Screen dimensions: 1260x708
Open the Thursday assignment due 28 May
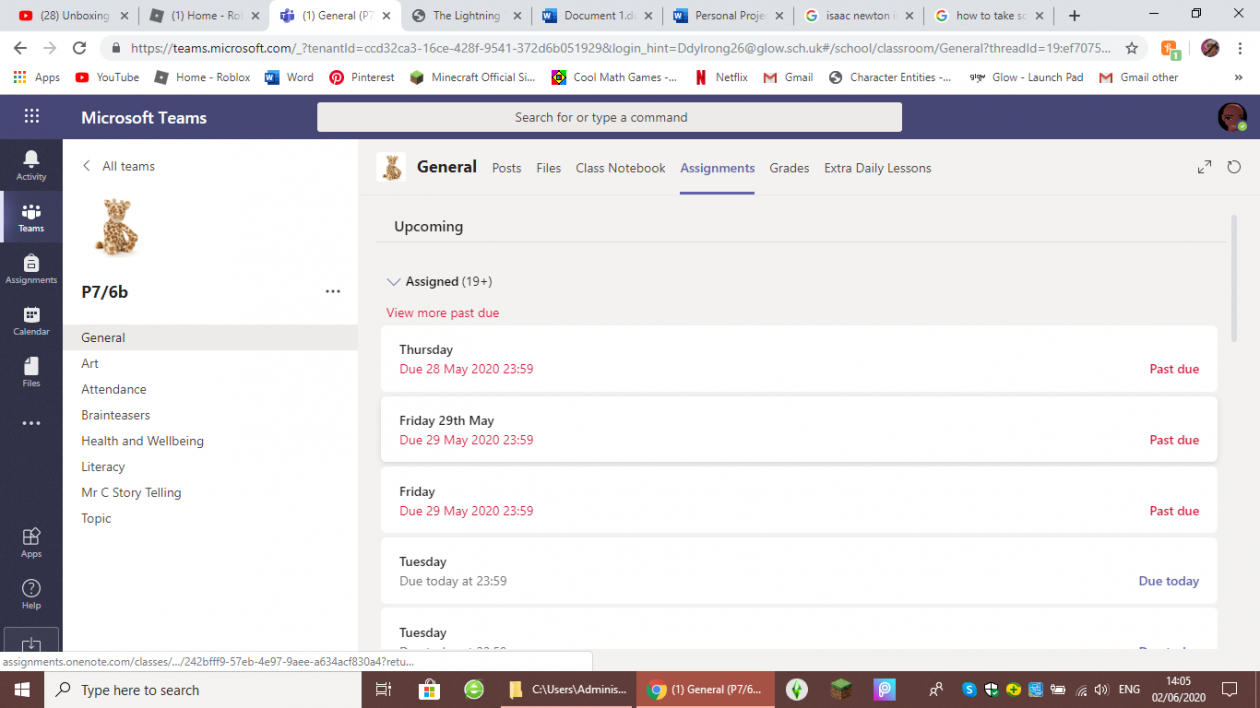point(799,359)
